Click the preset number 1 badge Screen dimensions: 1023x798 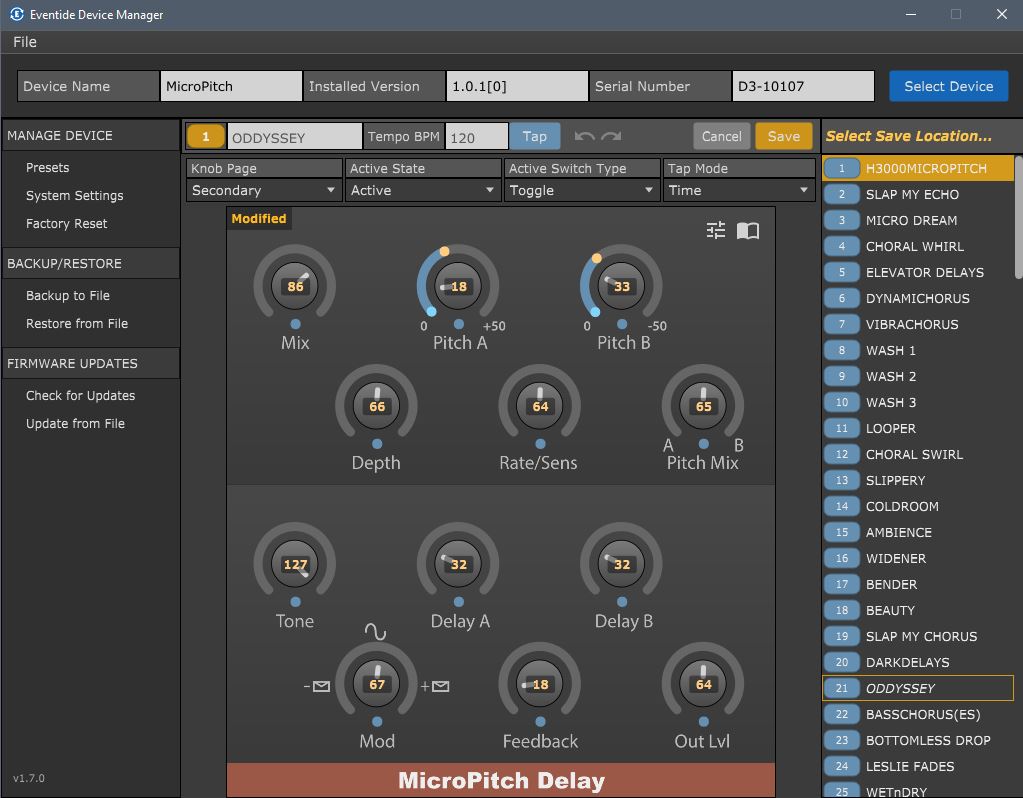click(x=206, y=136)
